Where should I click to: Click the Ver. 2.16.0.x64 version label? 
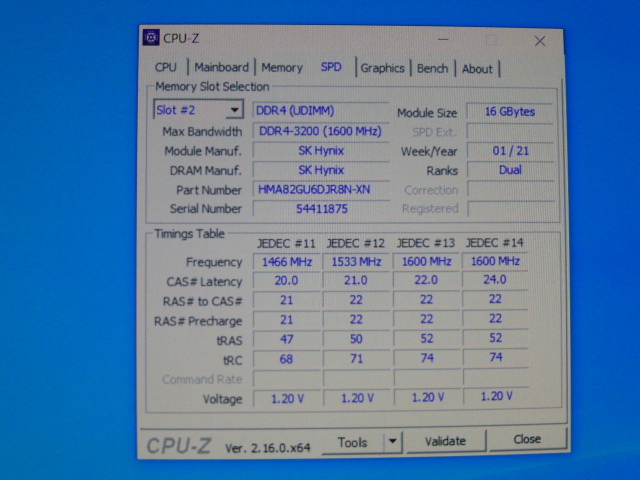[x=268, y=448]
